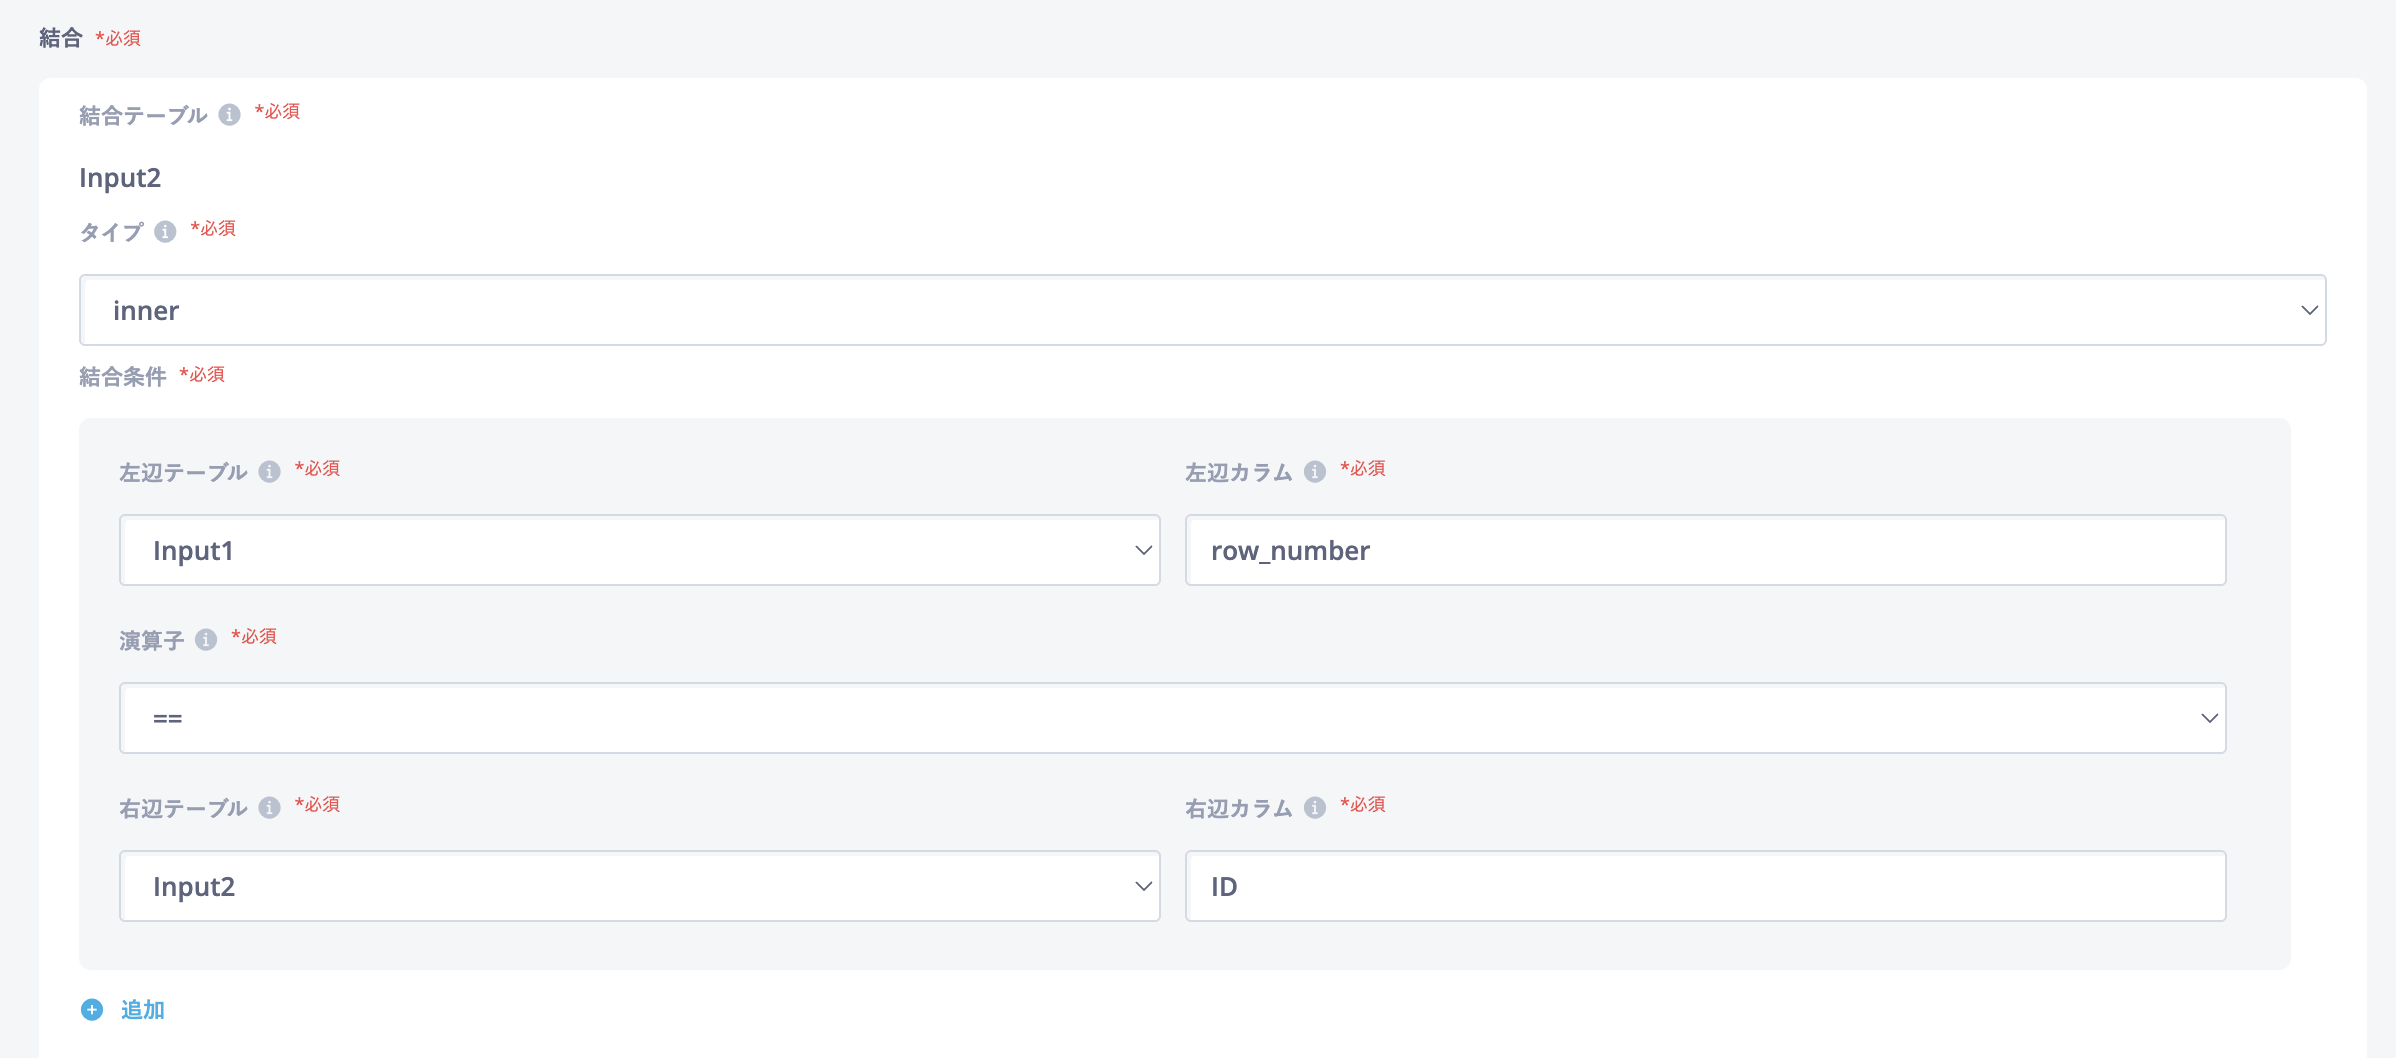The image size is (2396, 1058).
Task: Open the 右辺テーブル info tooltip icon
Action: pos(270,808)
